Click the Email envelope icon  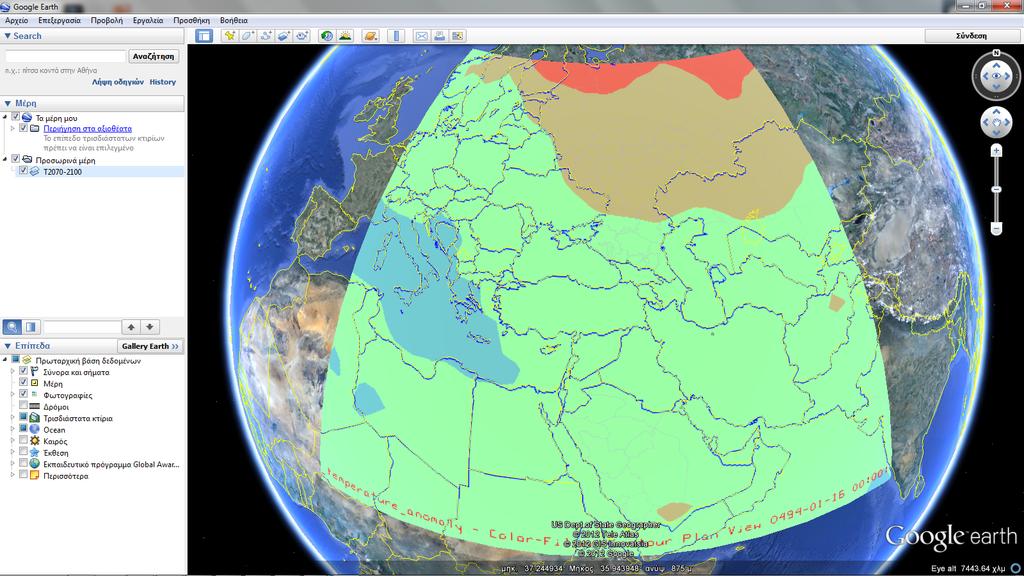coord(422,36)
